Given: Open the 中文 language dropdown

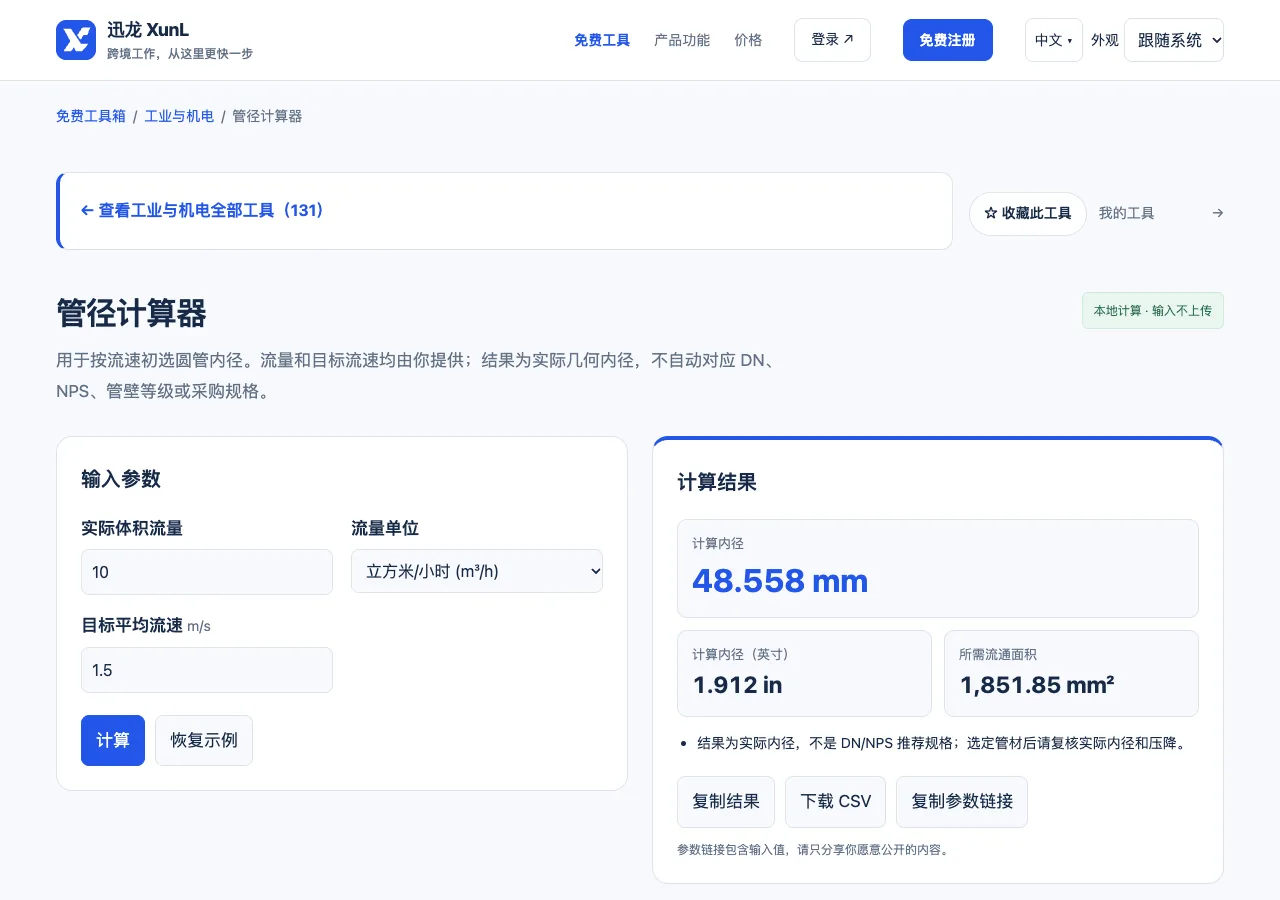Looking at the screenshot, I should pyautogui.click(x=1053, y=40).
